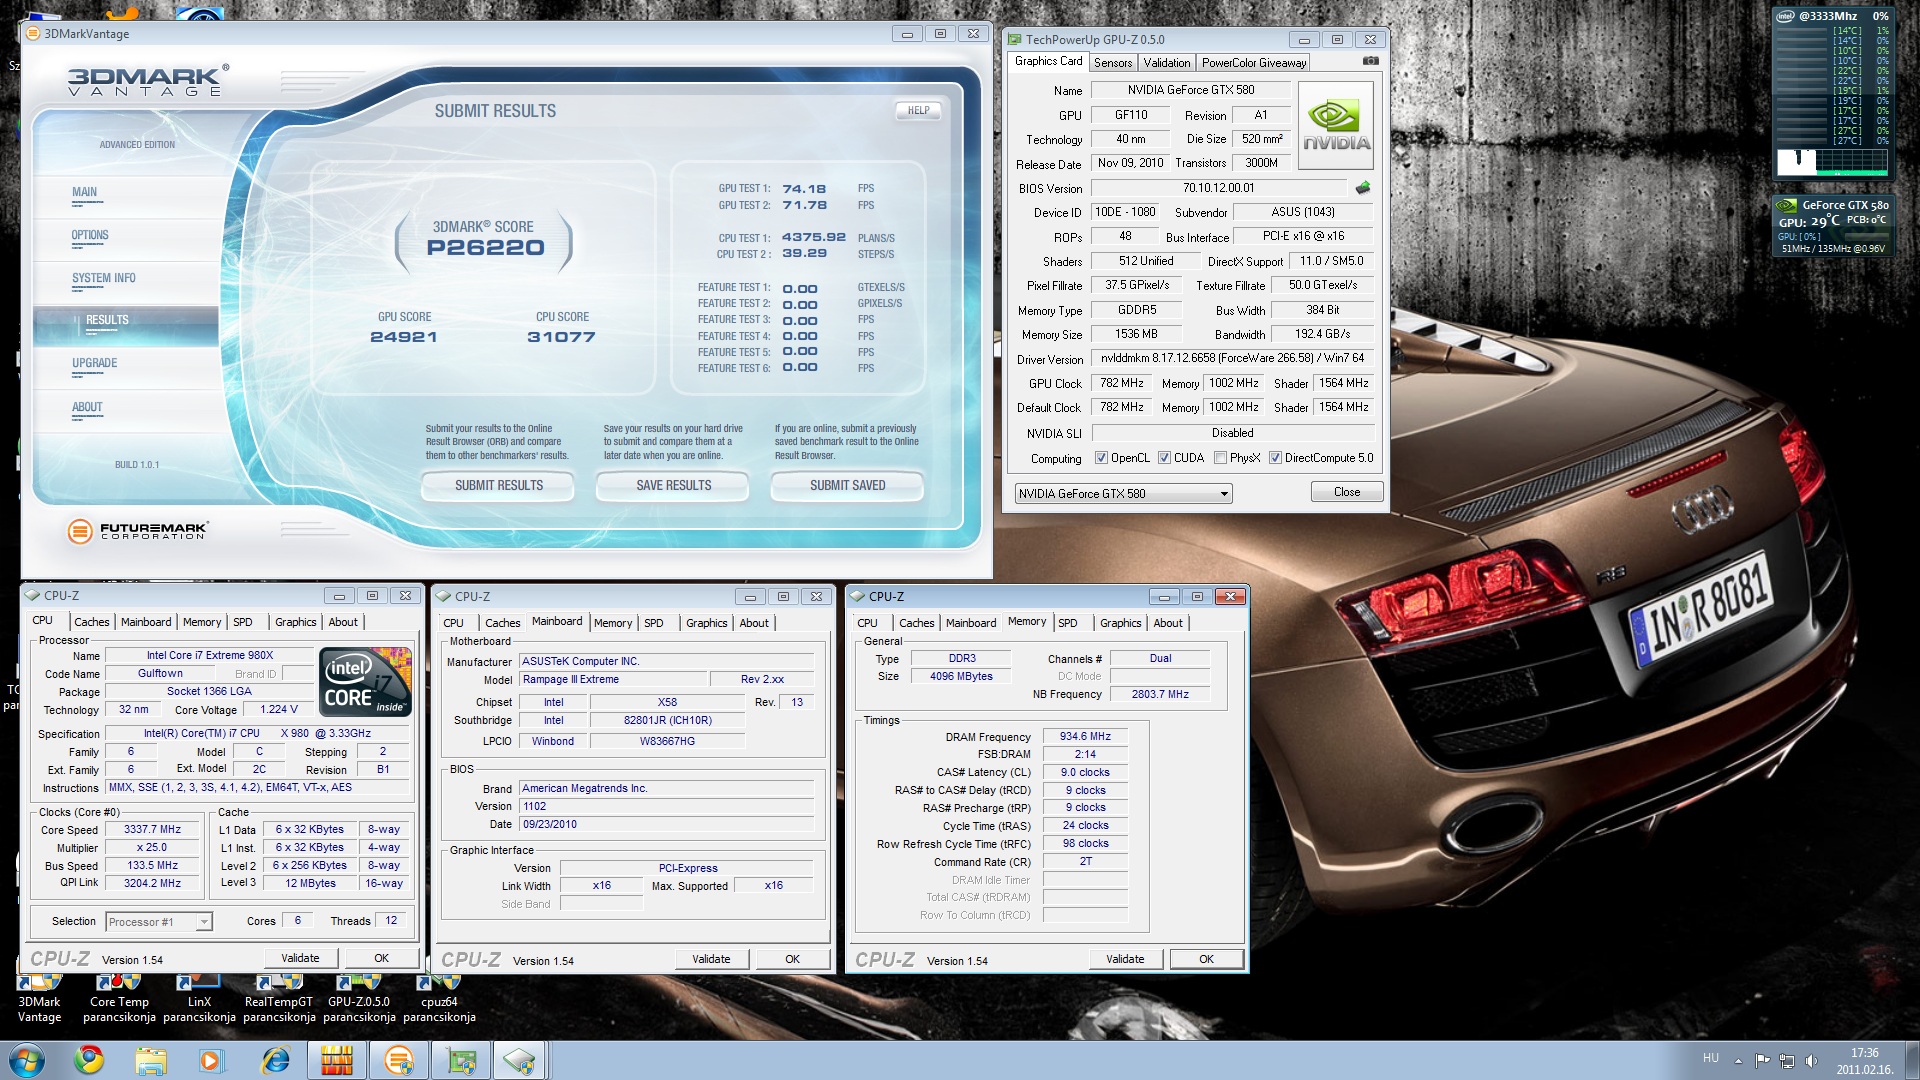Open Google Chrome from the taskbar
The width and height of the screenshot is (1920, 1080).
89,1059
